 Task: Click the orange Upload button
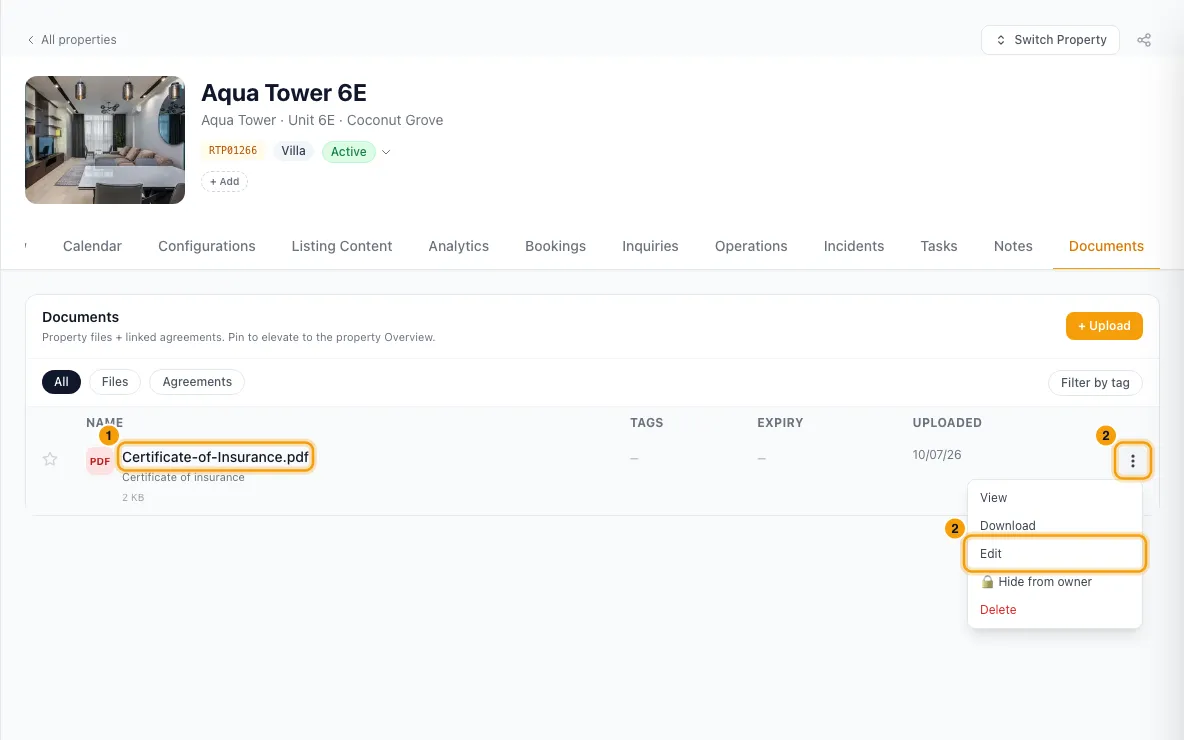[x=1104, y=326]
